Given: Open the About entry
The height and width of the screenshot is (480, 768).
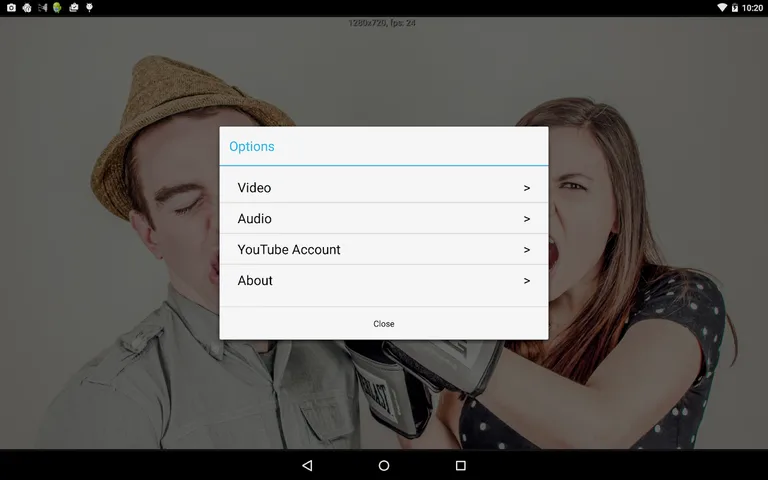Looking at the screenshot, I should (384, 281).
